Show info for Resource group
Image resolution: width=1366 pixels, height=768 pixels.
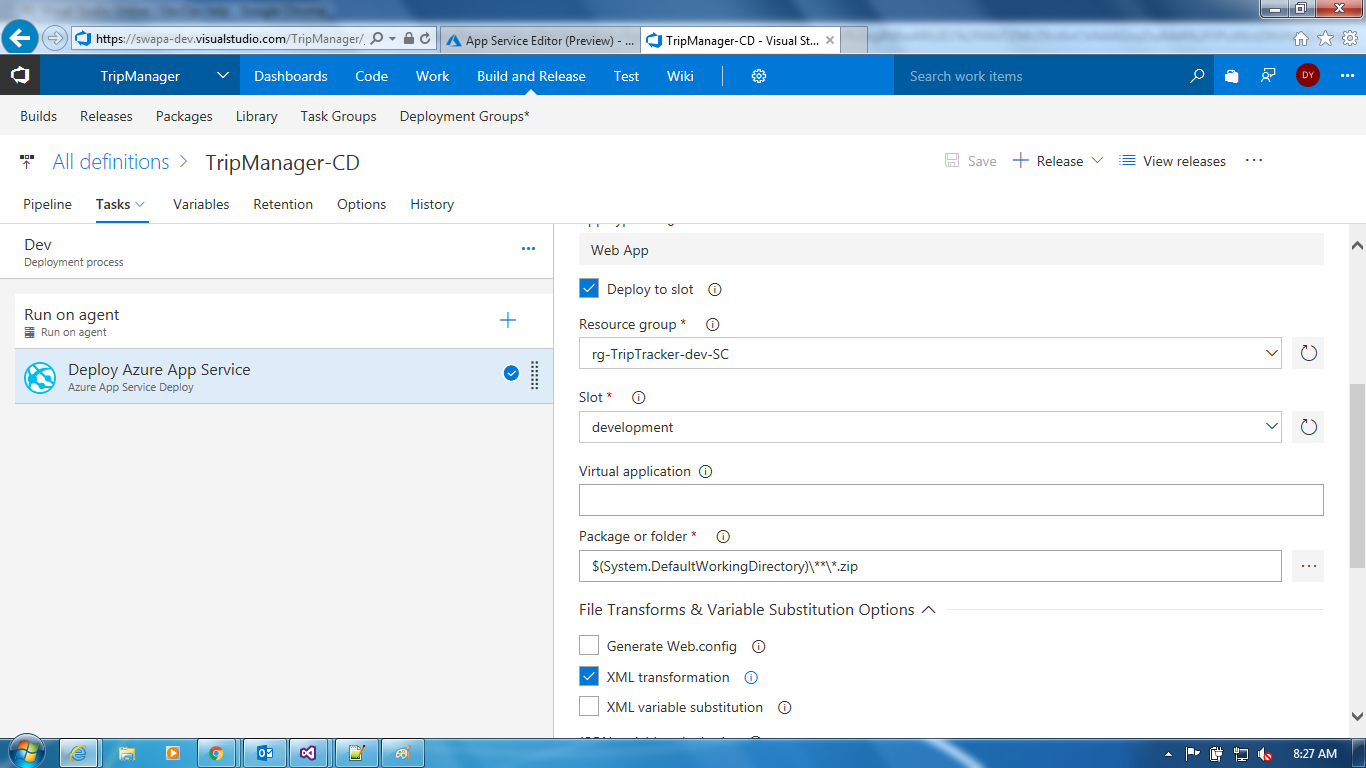[712, 325]
